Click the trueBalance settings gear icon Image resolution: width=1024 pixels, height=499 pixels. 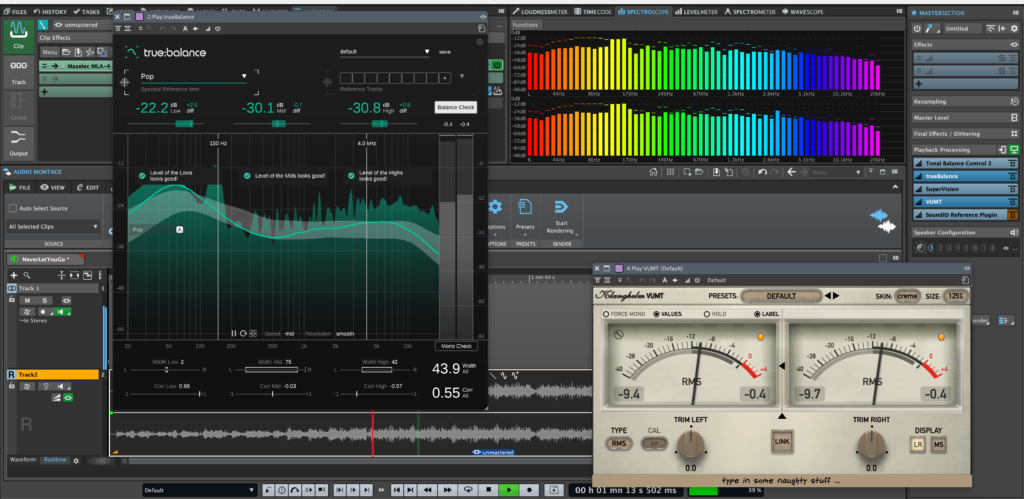pyautogui.click(x=481, y=42)
